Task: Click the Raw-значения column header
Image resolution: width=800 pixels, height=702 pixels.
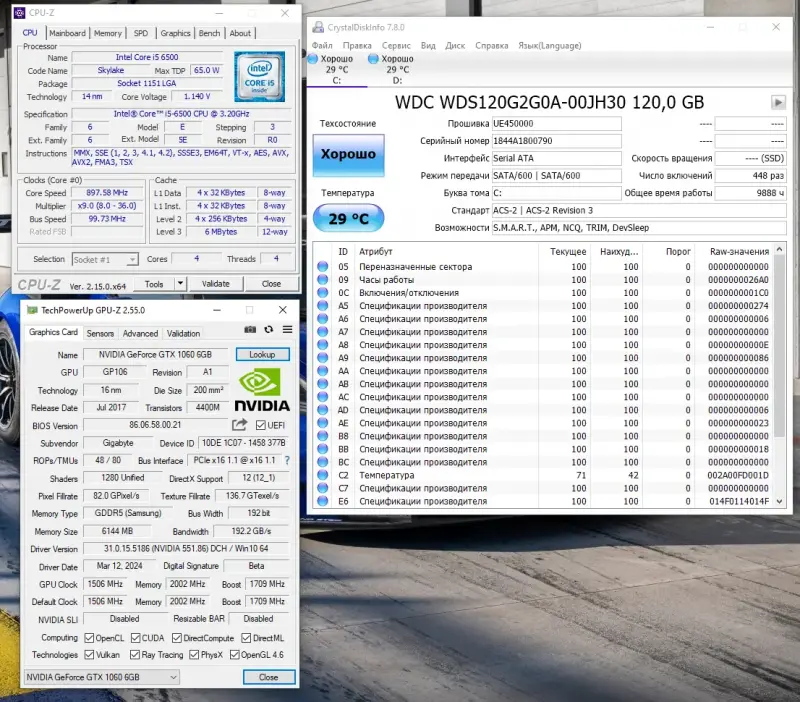Action: click(739, 252)
